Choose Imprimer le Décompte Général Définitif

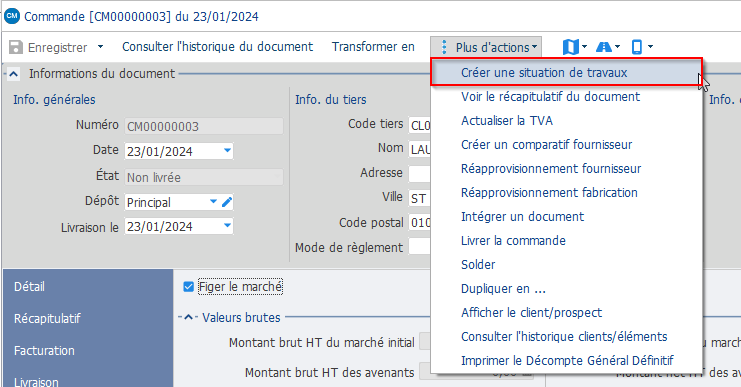[x=566, y=361]
